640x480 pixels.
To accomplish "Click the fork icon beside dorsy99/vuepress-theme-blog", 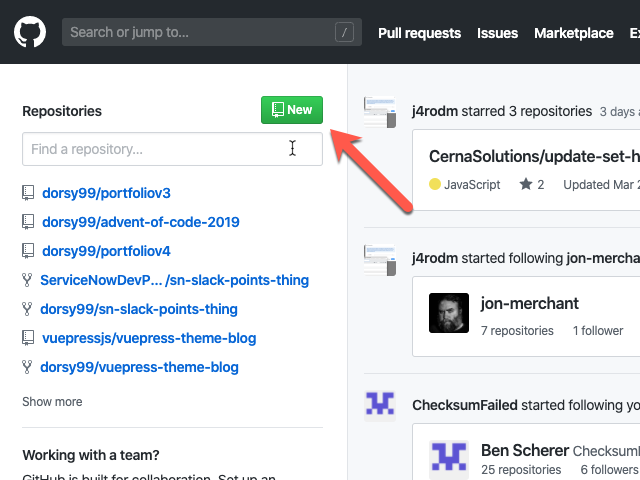I will [x=27, y=367].
